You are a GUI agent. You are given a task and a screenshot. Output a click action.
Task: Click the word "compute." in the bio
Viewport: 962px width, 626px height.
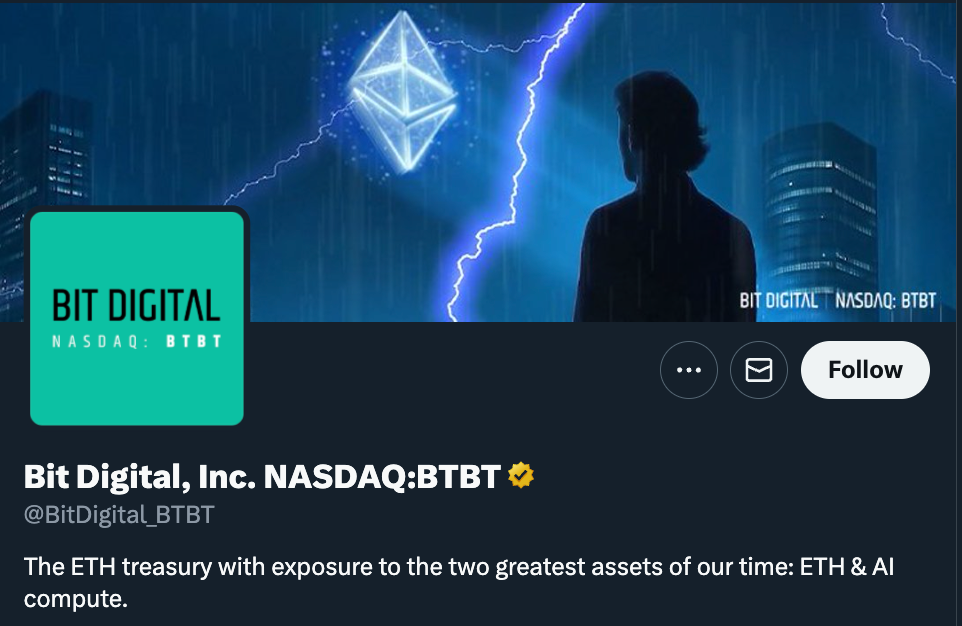click(77, 601)
